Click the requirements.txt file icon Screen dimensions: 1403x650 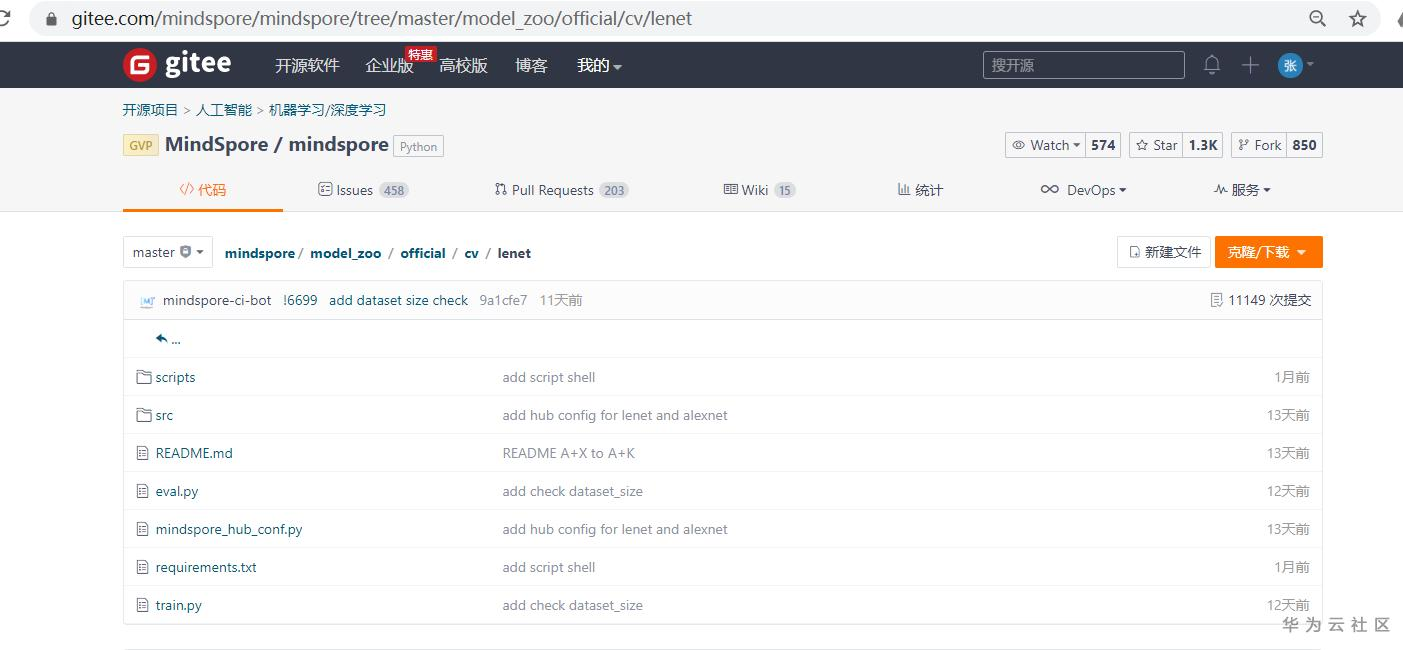[142, 567]
